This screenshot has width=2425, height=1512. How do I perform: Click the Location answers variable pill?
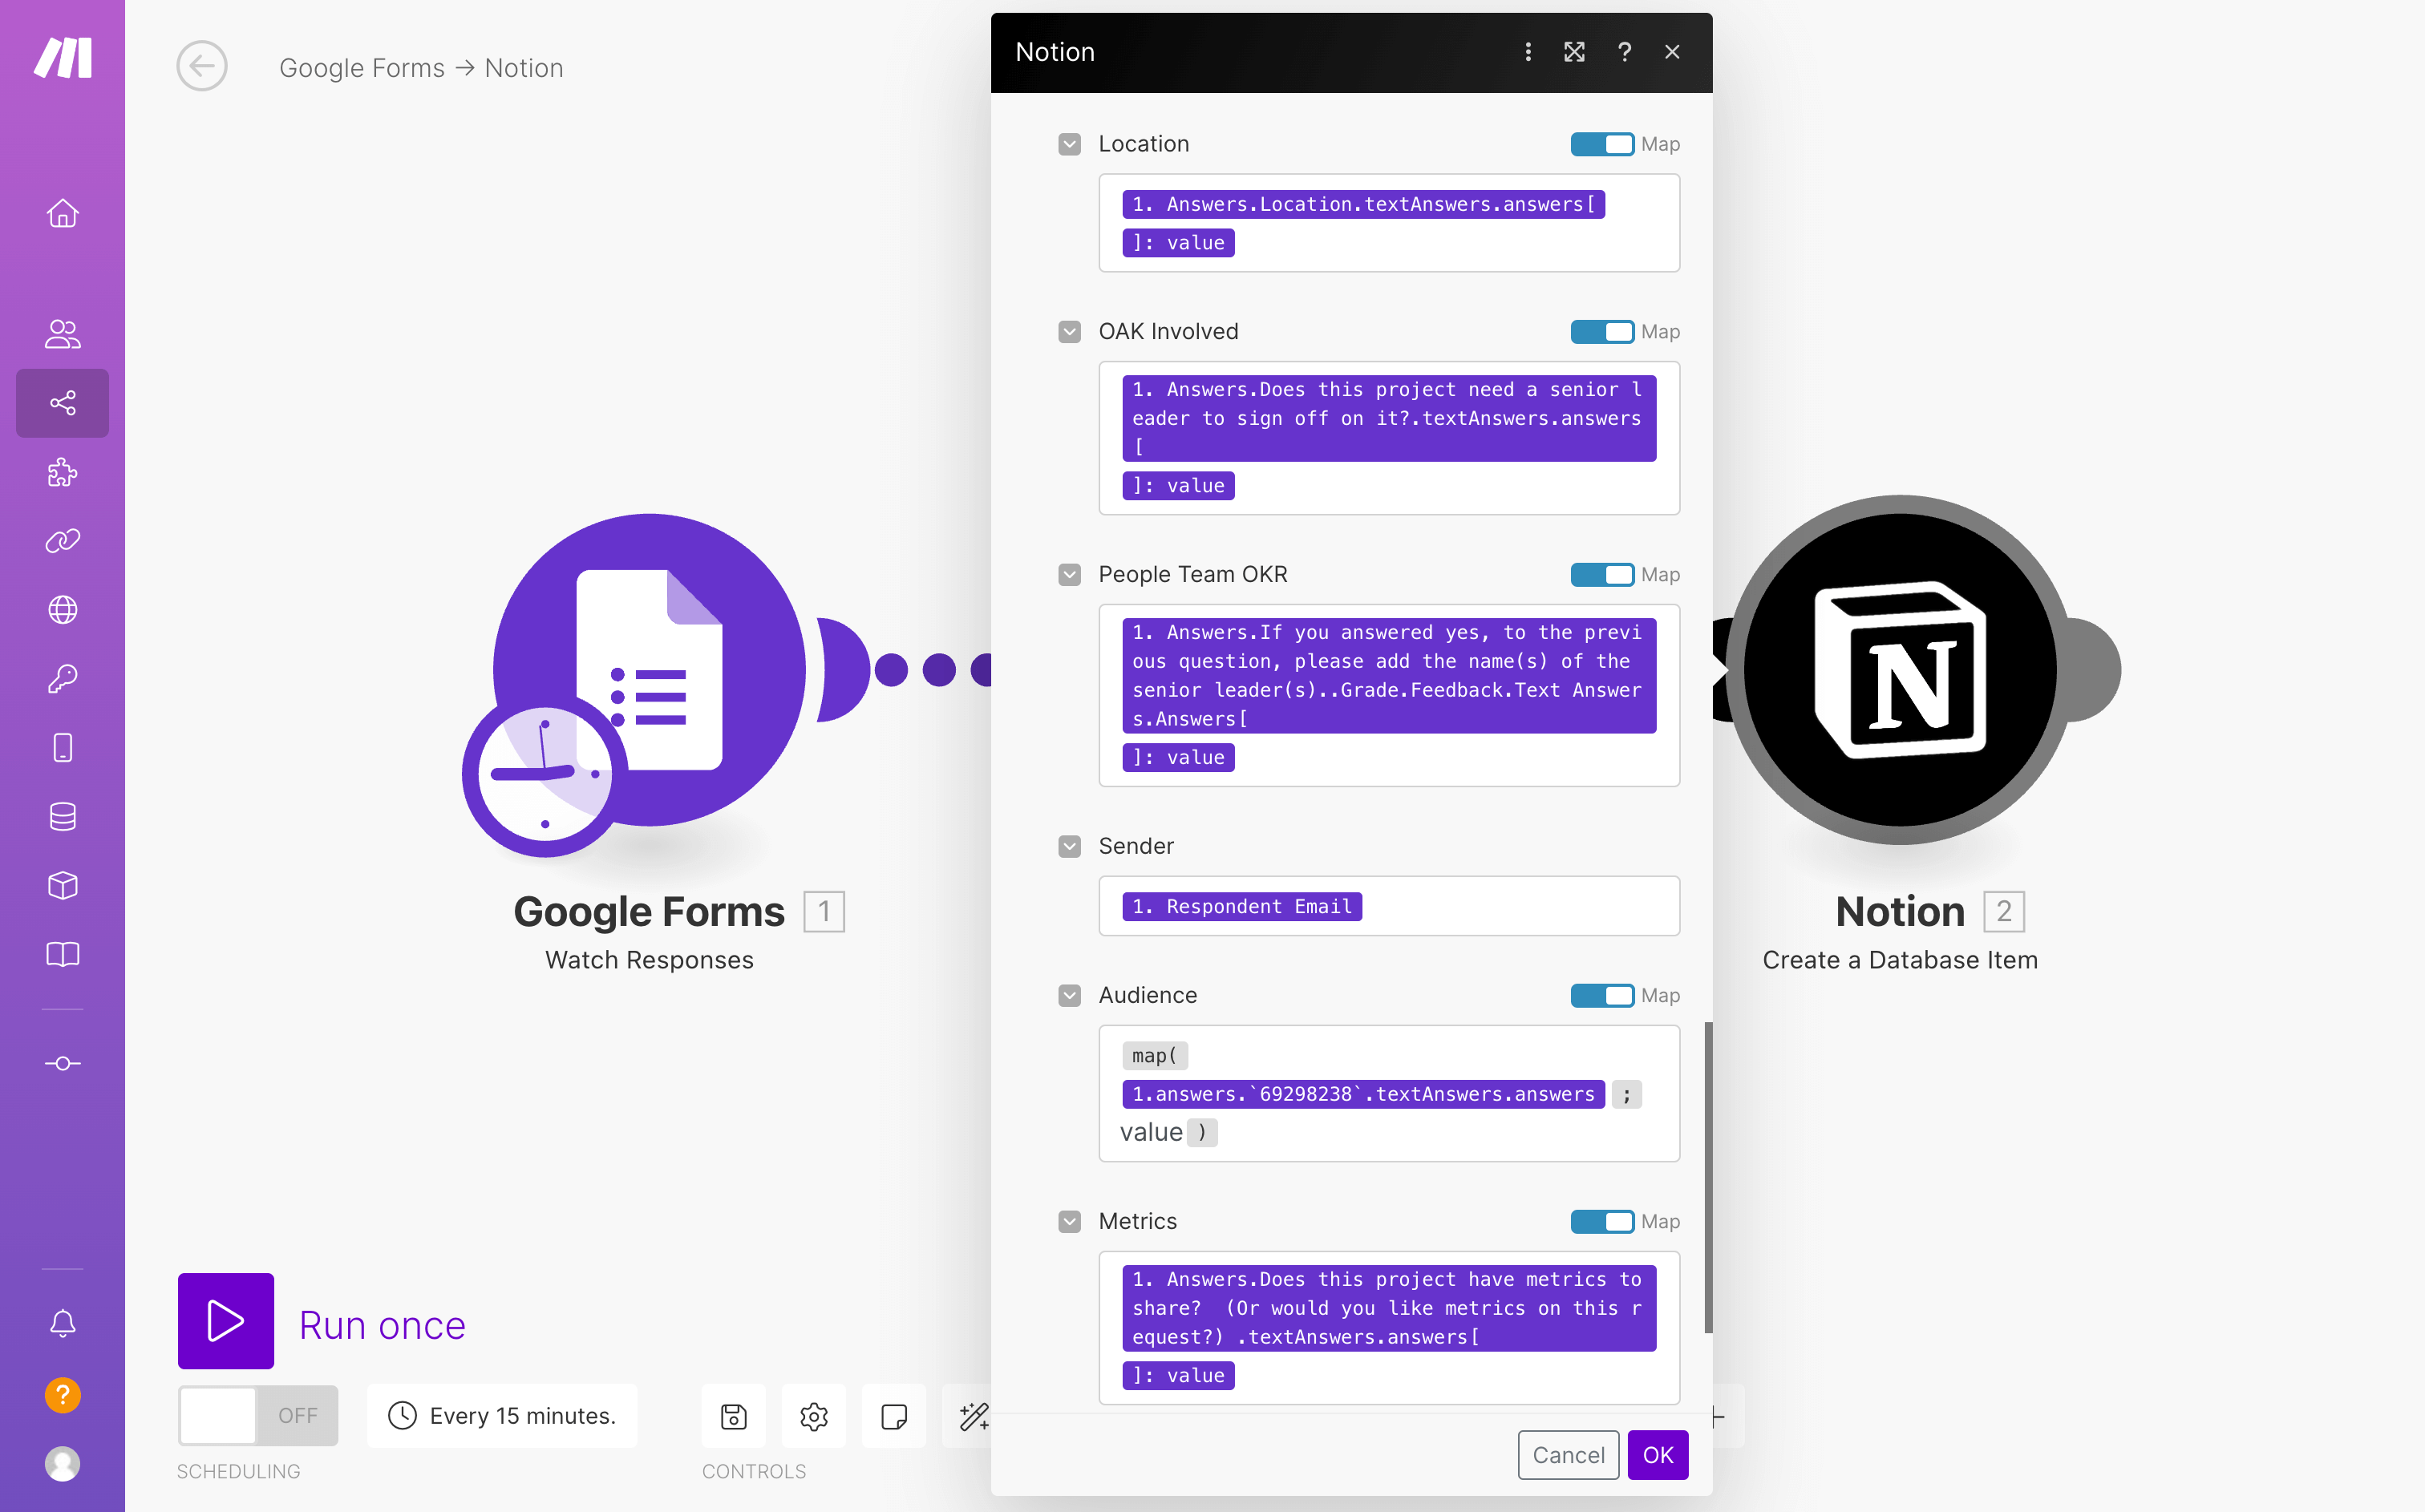1364,204
